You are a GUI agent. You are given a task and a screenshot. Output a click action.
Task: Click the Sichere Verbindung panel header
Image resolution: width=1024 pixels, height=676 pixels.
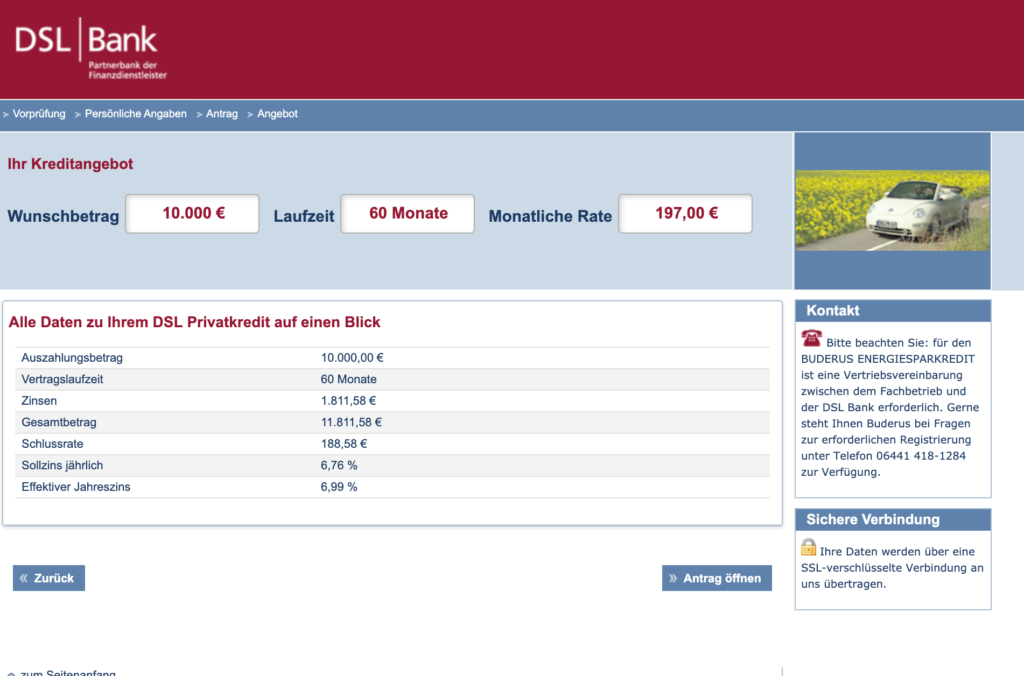coord(893,520)
